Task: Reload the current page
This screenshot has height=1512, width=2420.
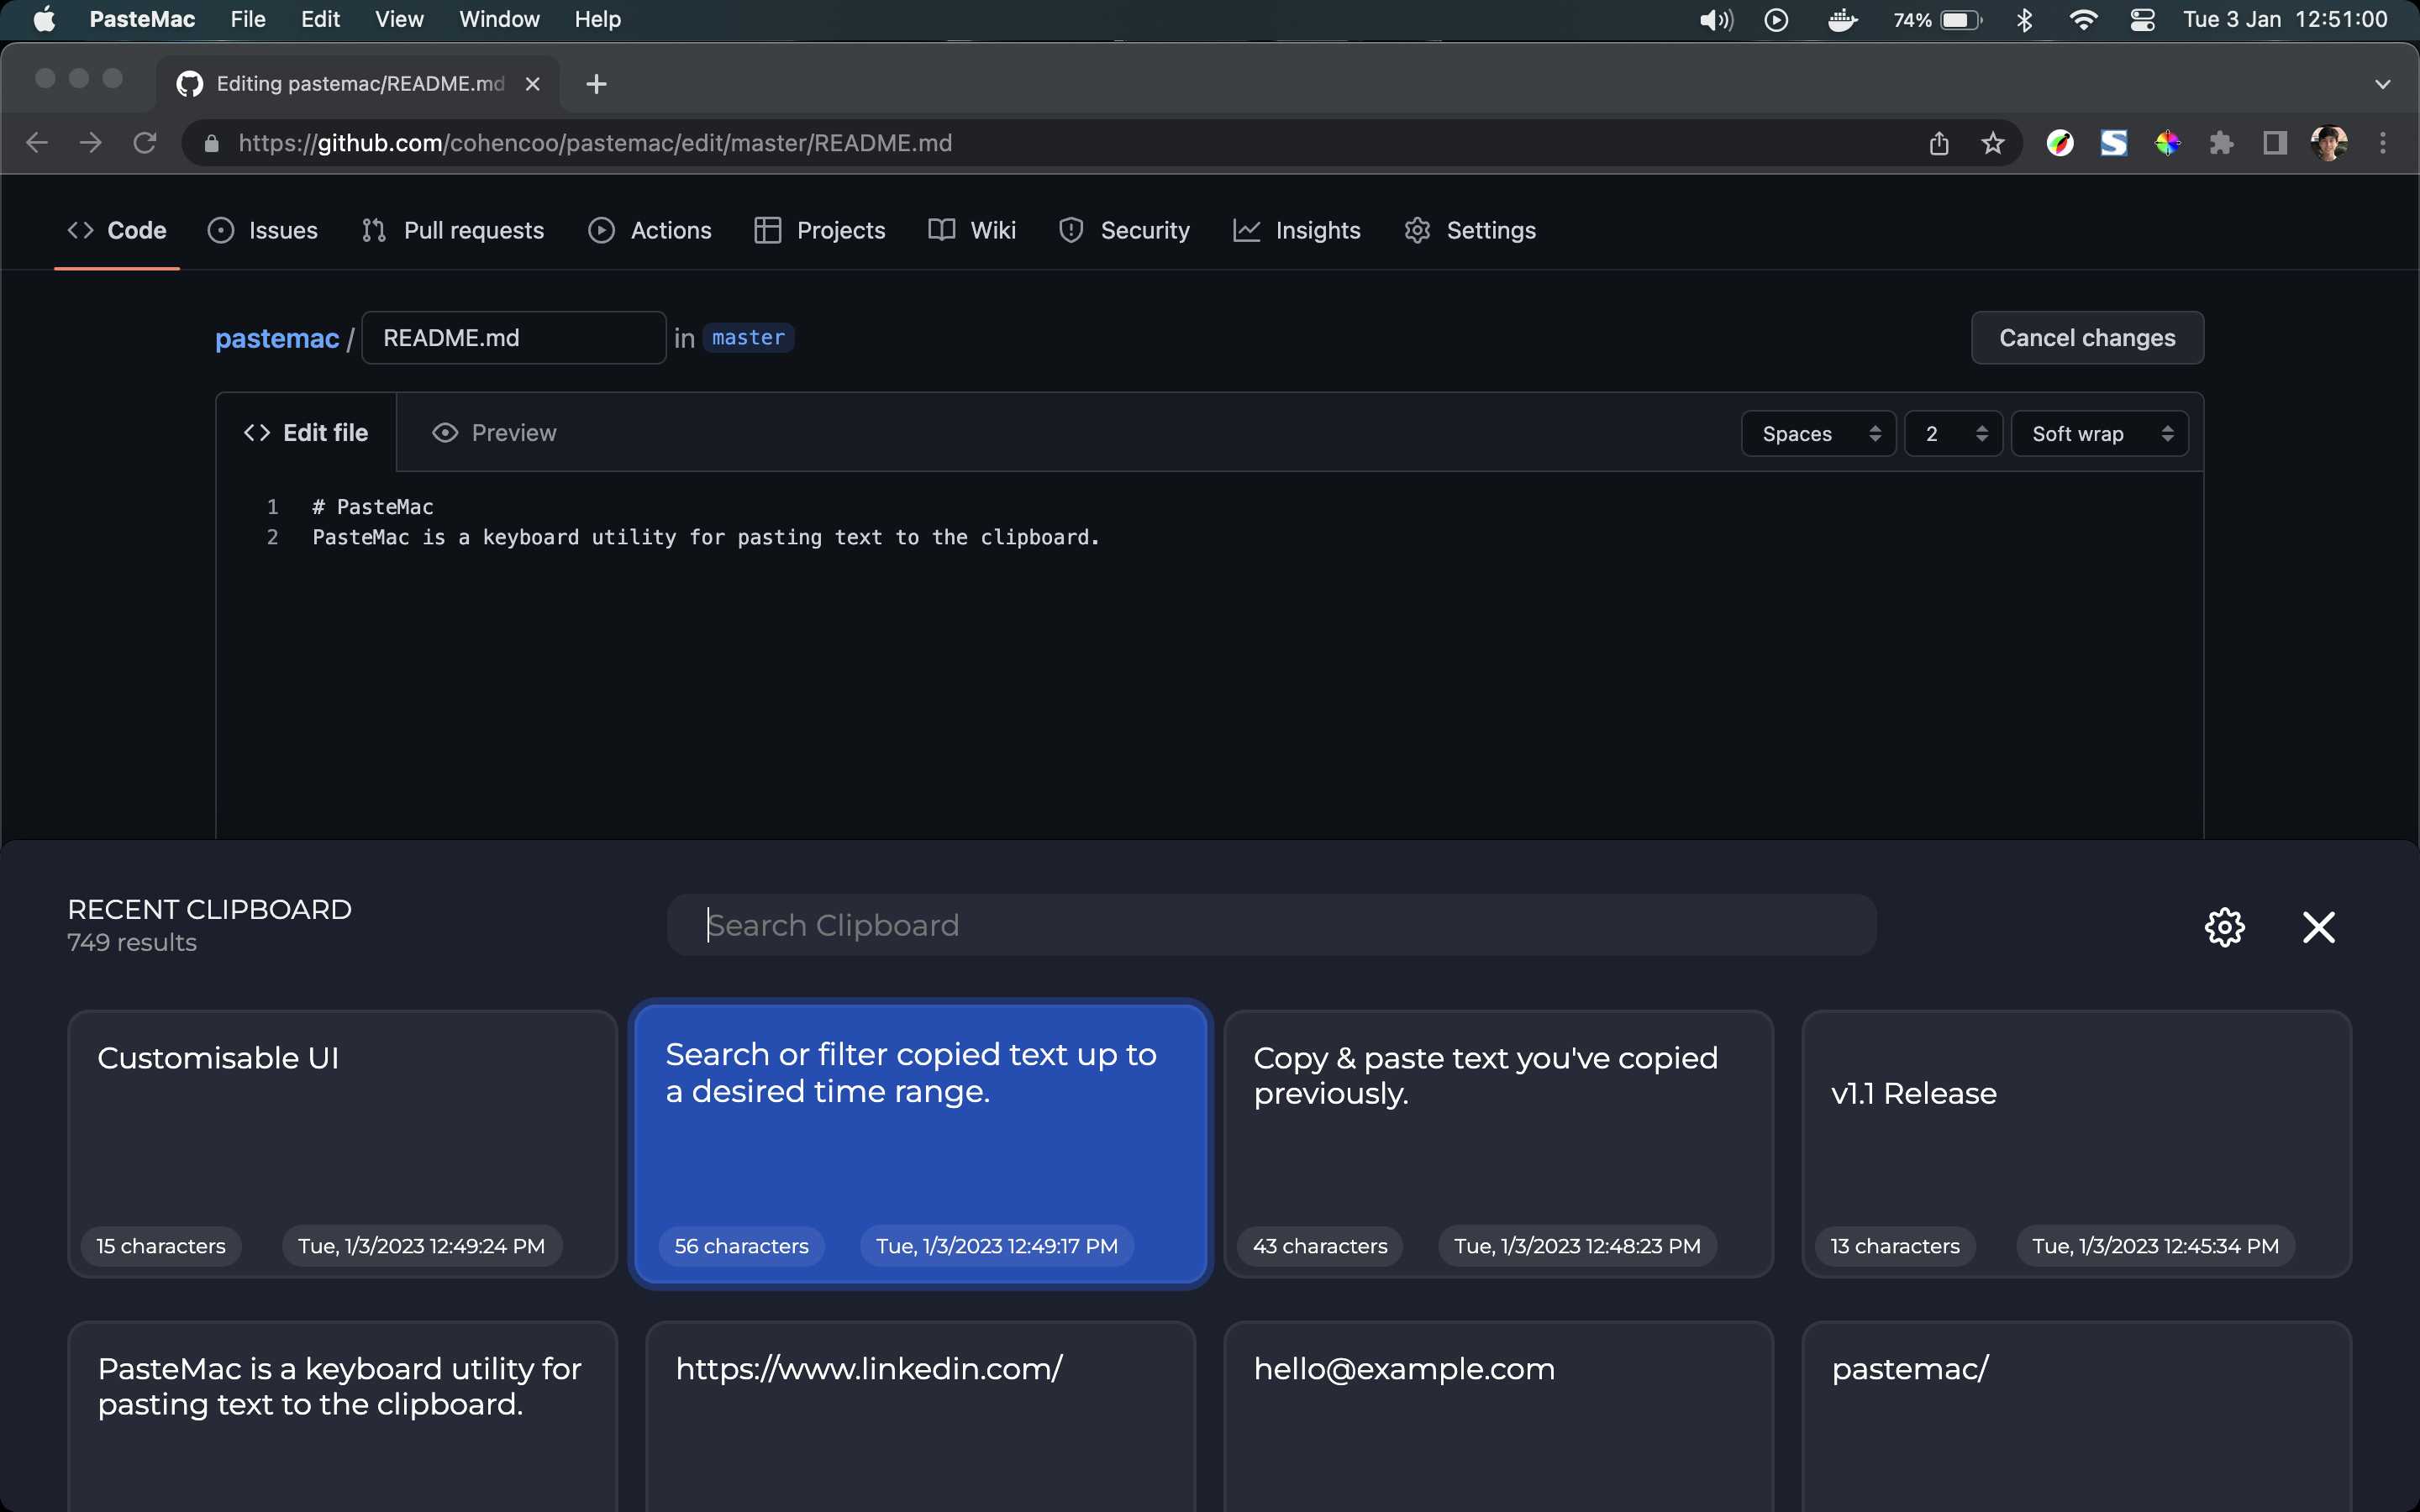Action: click(145, 143)
